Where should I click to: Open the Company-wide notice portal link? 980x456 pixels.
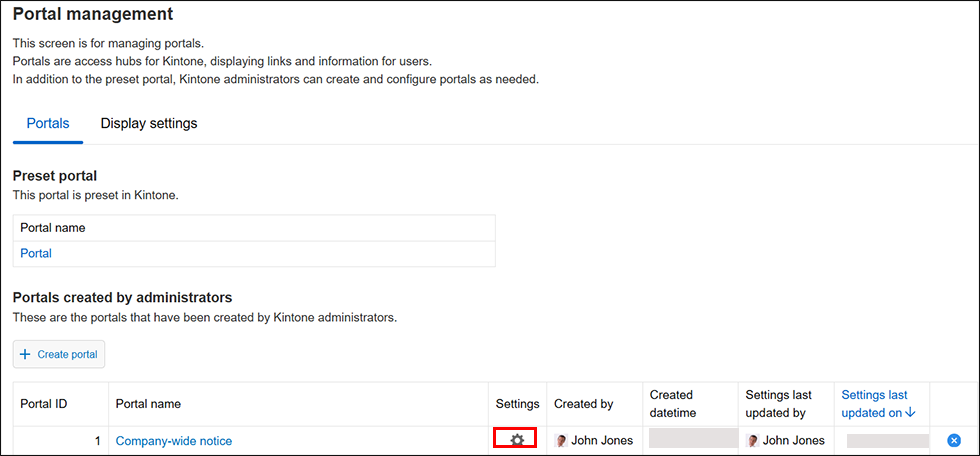[x=174, y=441]
